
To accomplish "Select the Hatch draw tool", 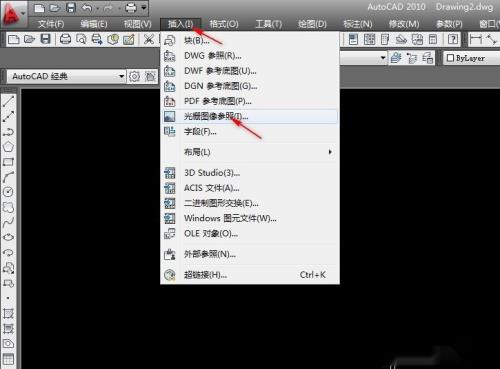I will tap(8, 314).
